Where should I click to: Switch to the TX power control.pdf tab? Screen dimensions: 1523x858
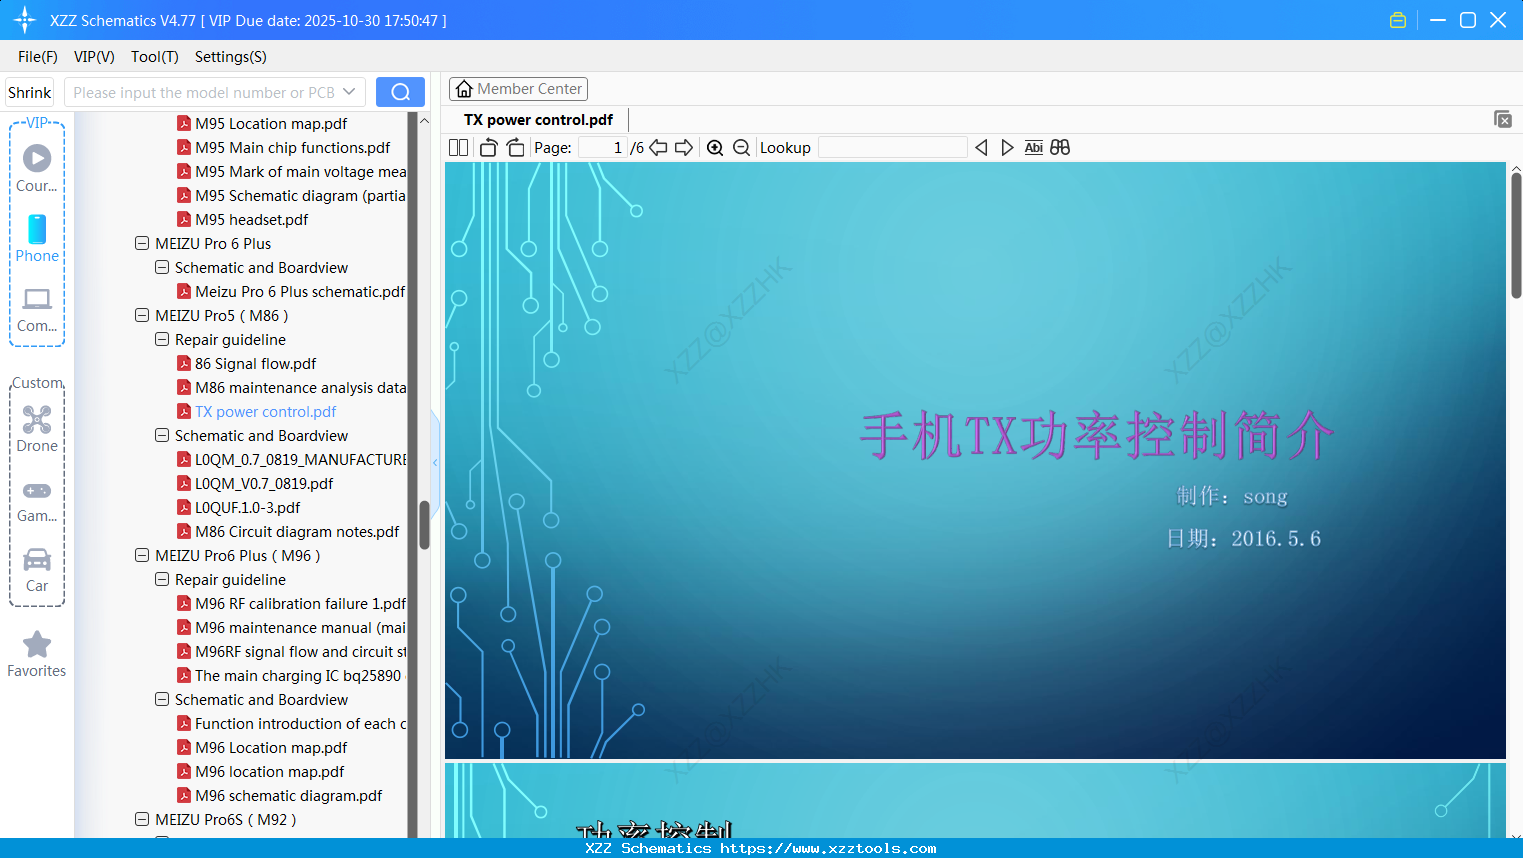pos(537,119)
